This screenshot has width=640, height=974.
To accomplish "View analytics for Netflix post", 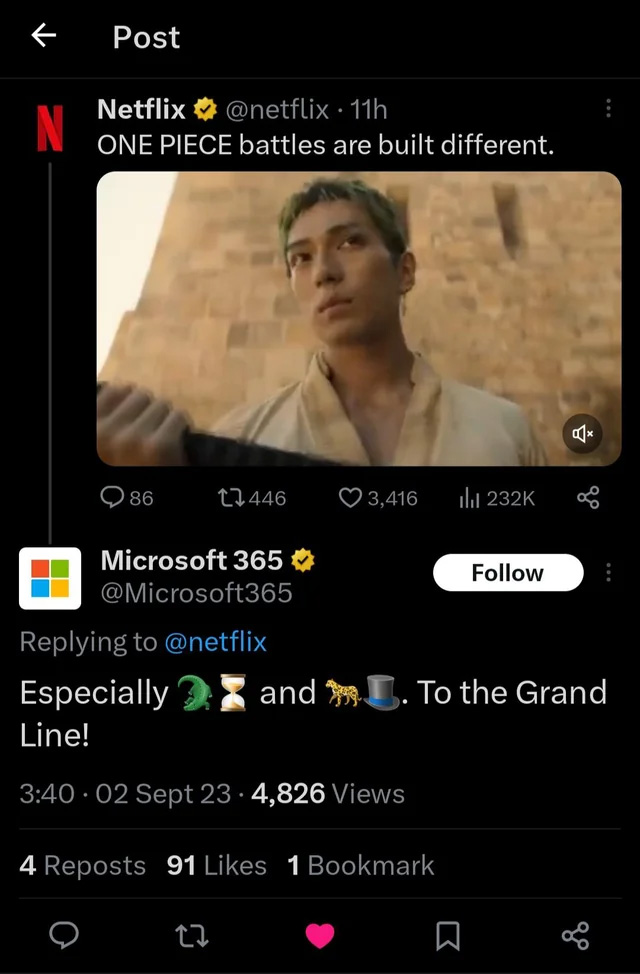I will click(467, 497).
